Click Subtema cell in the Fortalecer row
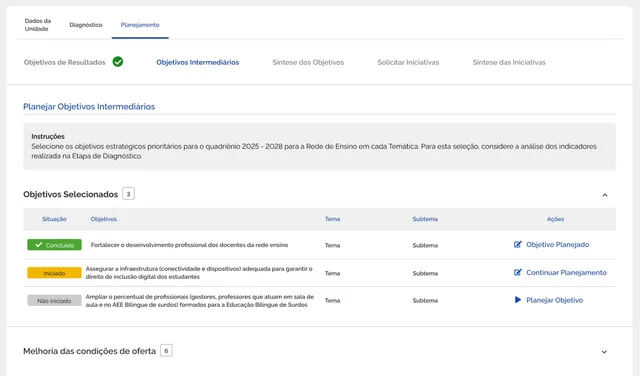Screen dimensions: 640x376 tap(425, 245)
